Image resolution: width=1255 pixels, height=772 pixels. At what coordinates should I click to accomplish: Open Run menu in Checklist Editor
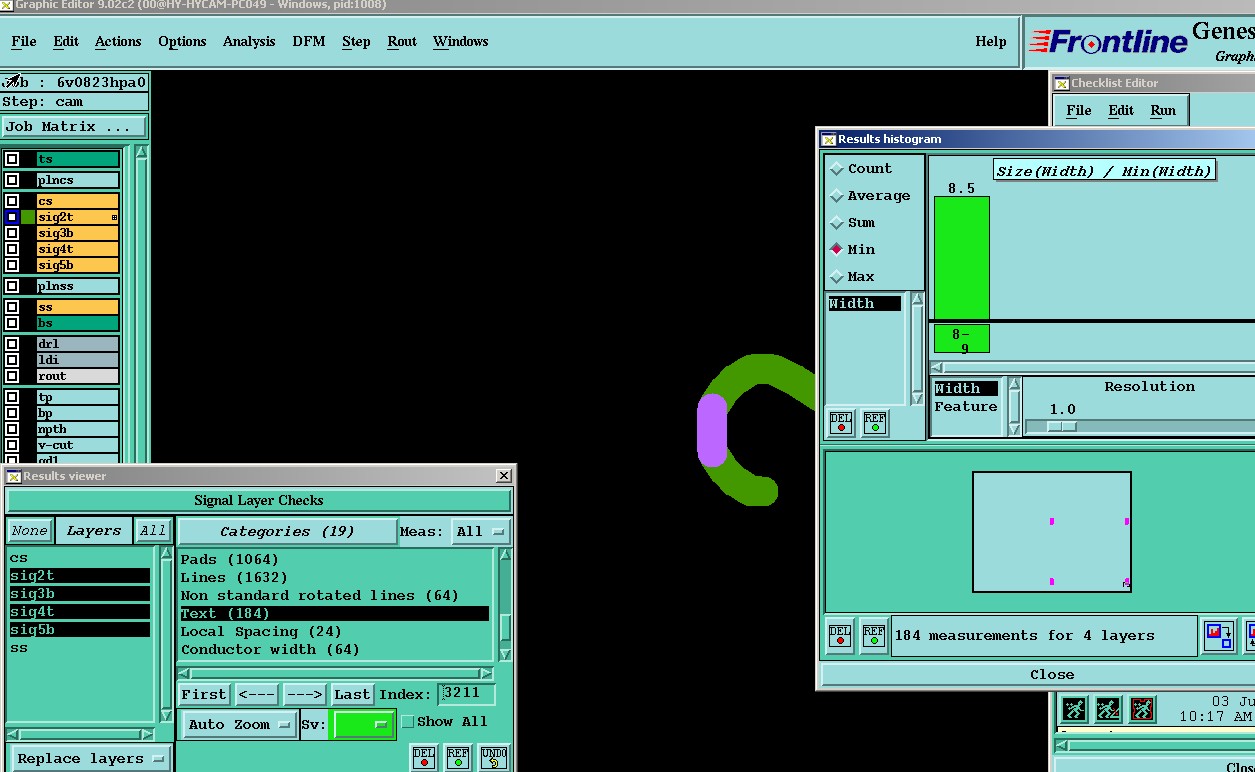(x=1163, y=111)
